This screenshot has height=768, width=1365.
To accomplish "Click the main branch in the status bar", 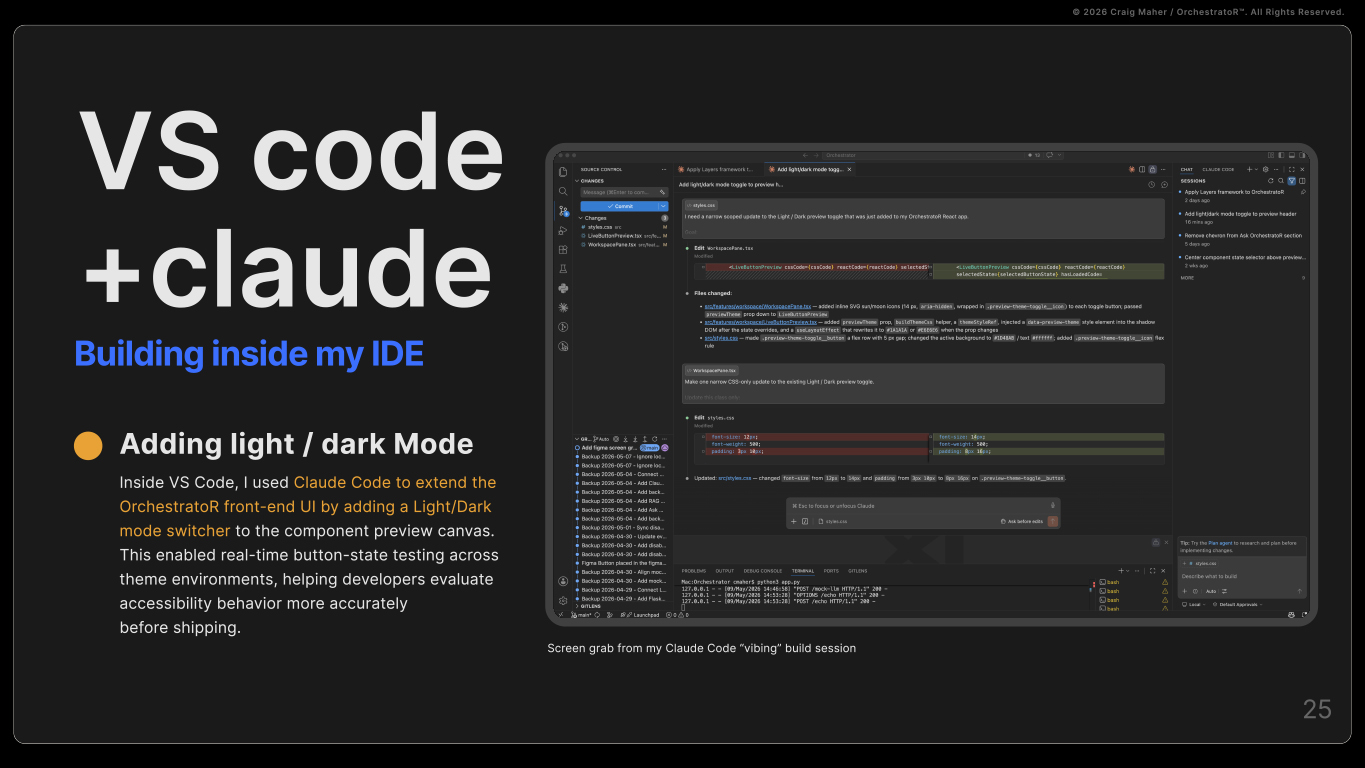I will tap(581, 615).
